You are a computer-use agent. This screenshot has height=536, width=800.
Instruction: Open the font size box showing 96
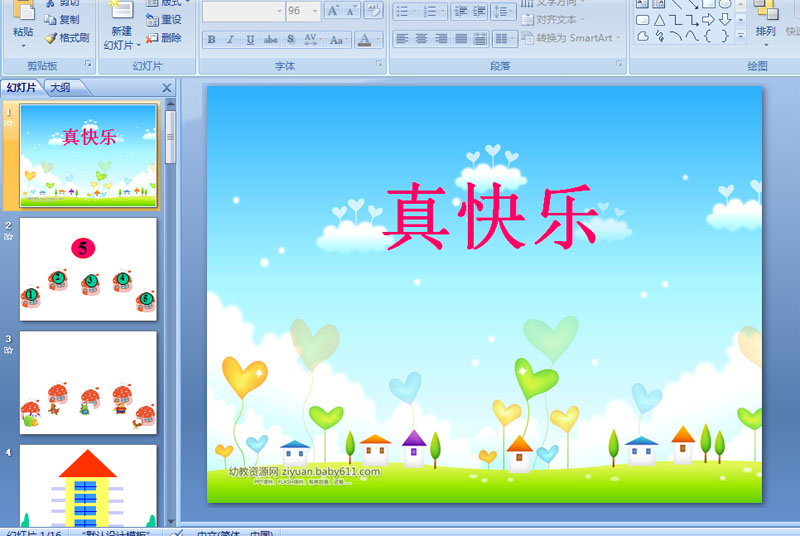303,11
